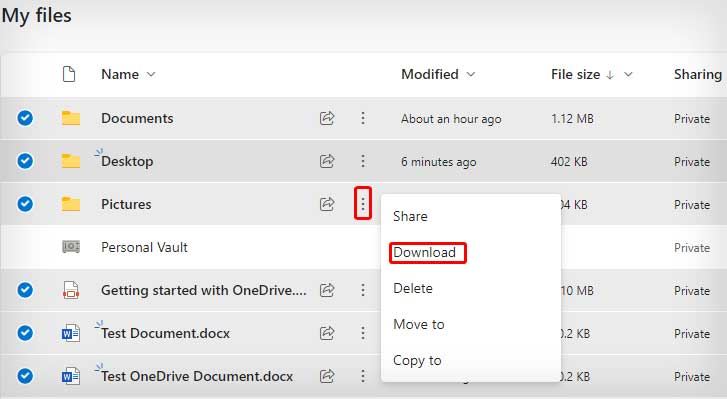
Task: Open the Desktop folder name link
Action: pos(127,161)
